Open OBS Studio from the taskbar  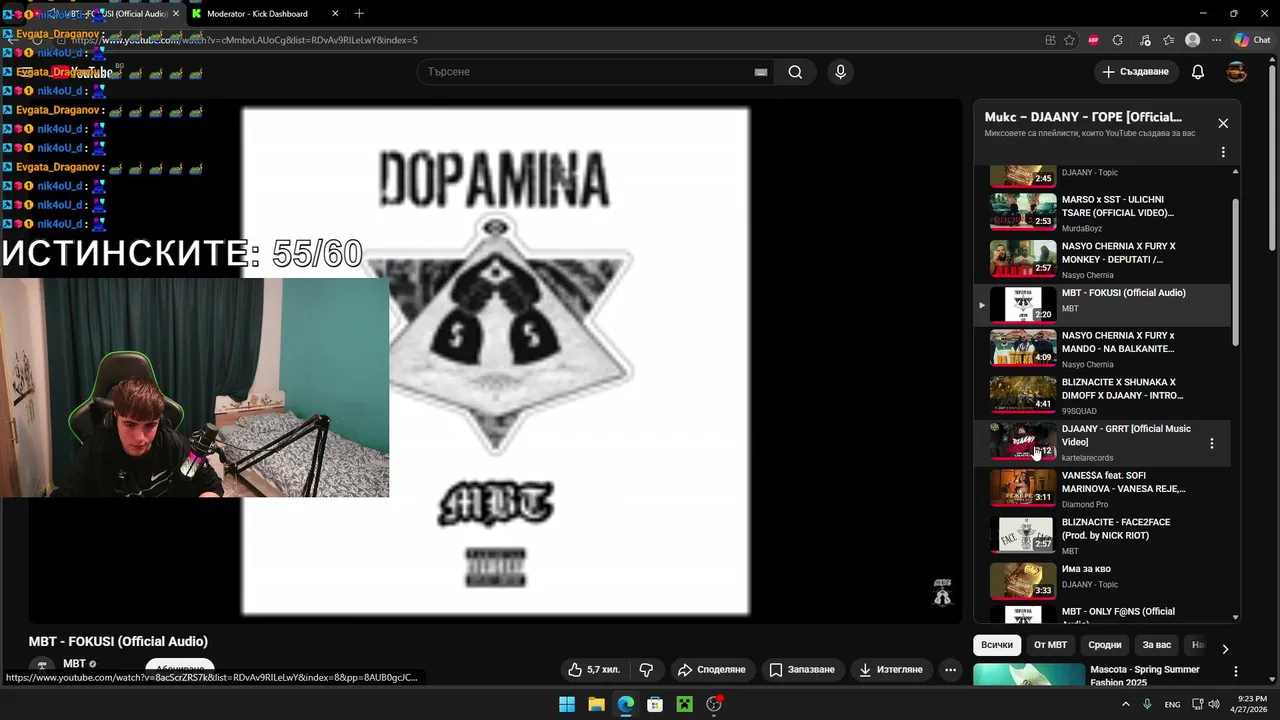tap(714, 704)
